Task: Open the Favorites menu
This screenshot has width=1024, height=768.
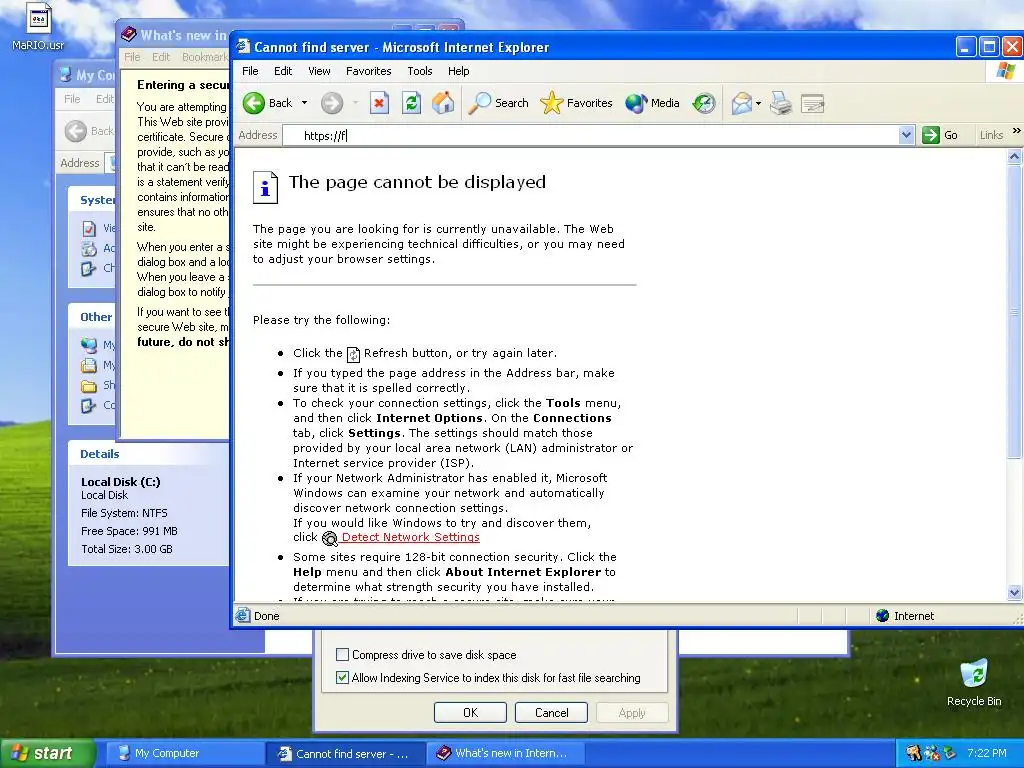Action: 368,71
